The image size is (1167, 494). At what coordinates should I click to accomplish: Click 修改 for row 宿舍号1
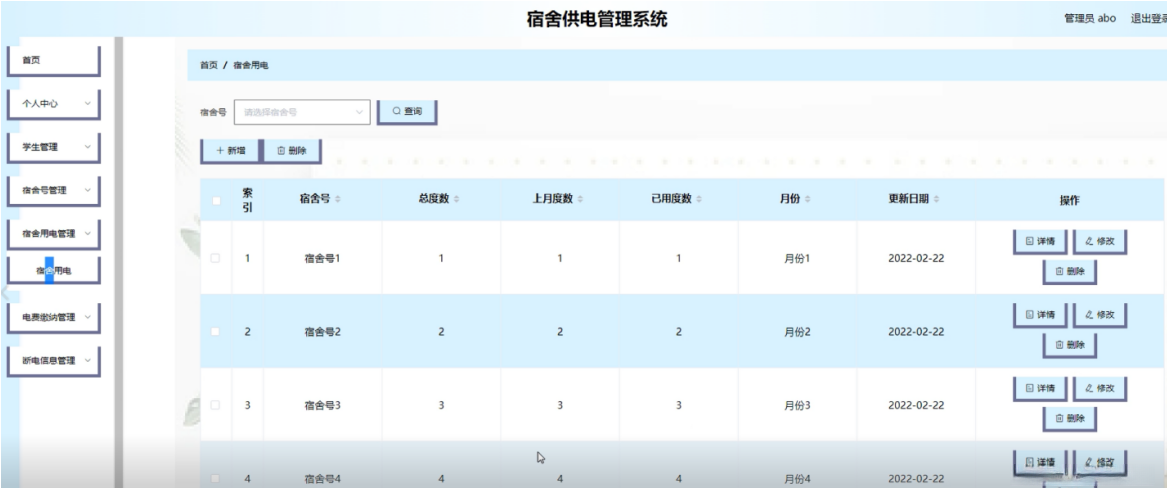(x=1100, y=242)
